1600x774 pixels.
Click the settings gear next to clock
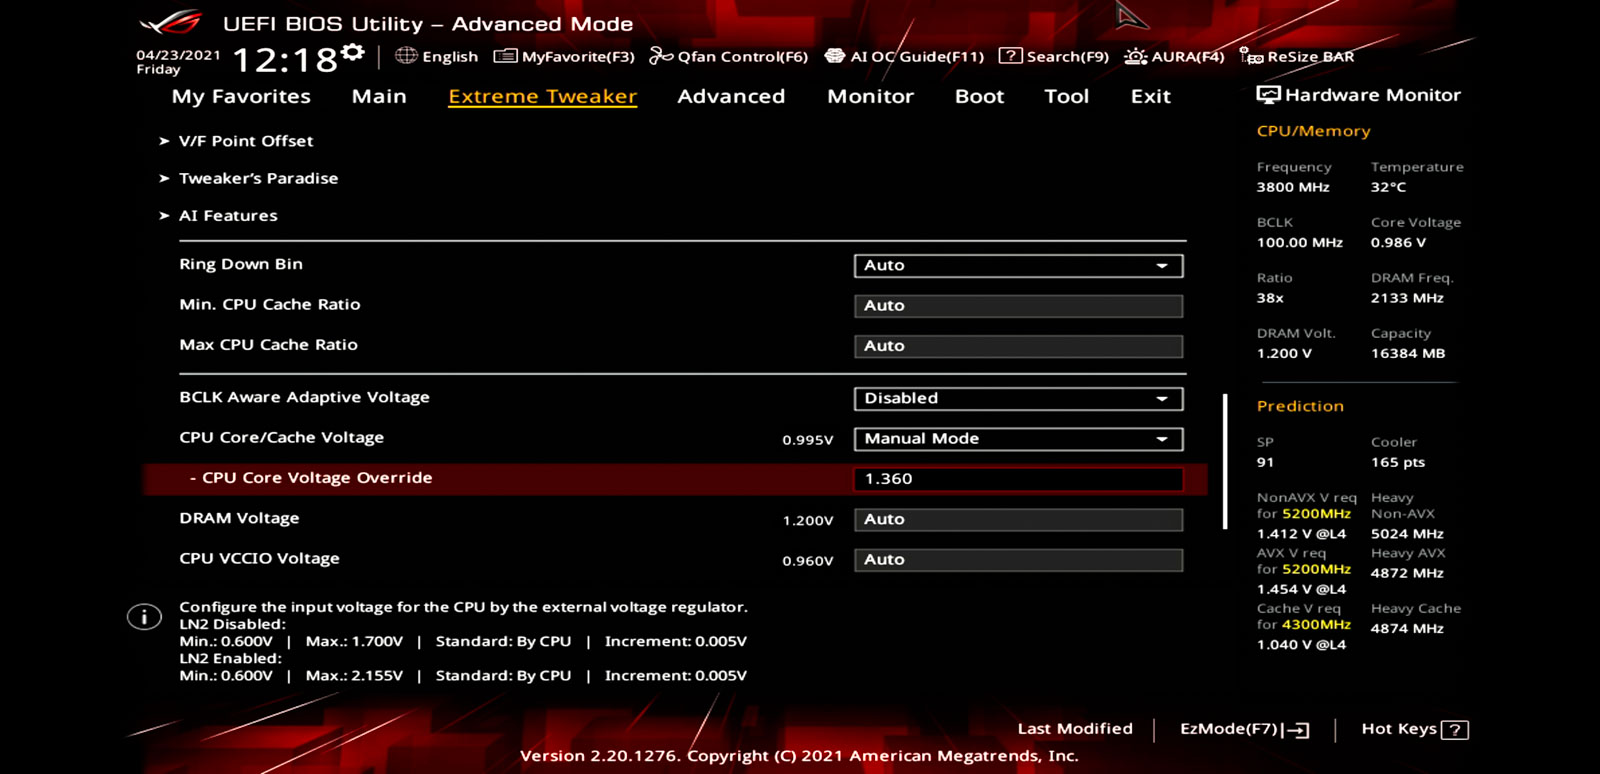coord(352,52)
